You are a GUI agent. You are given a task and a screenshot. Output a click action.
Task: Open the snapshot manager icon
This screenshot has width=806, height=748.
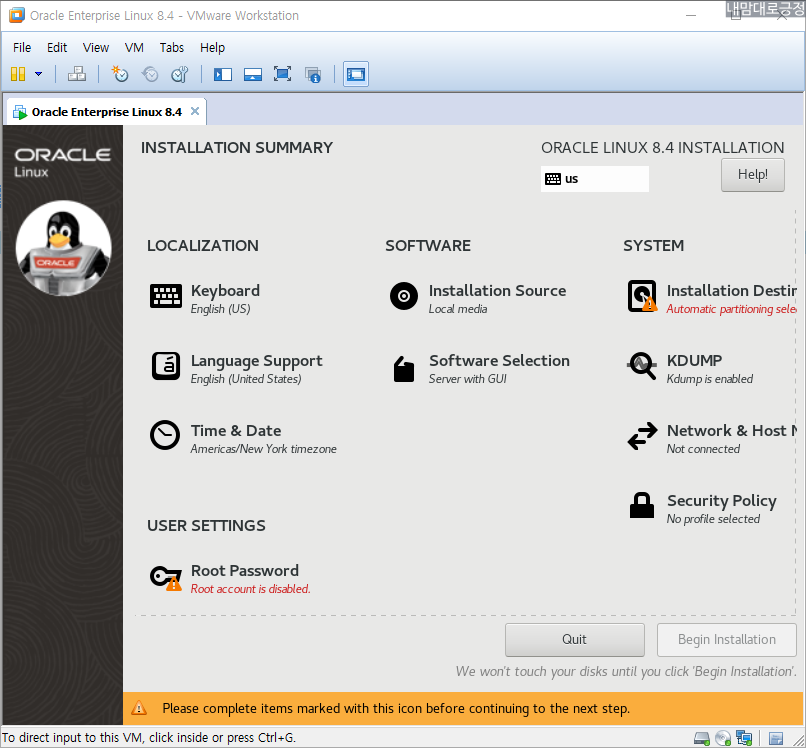click(x=180, y=74)
